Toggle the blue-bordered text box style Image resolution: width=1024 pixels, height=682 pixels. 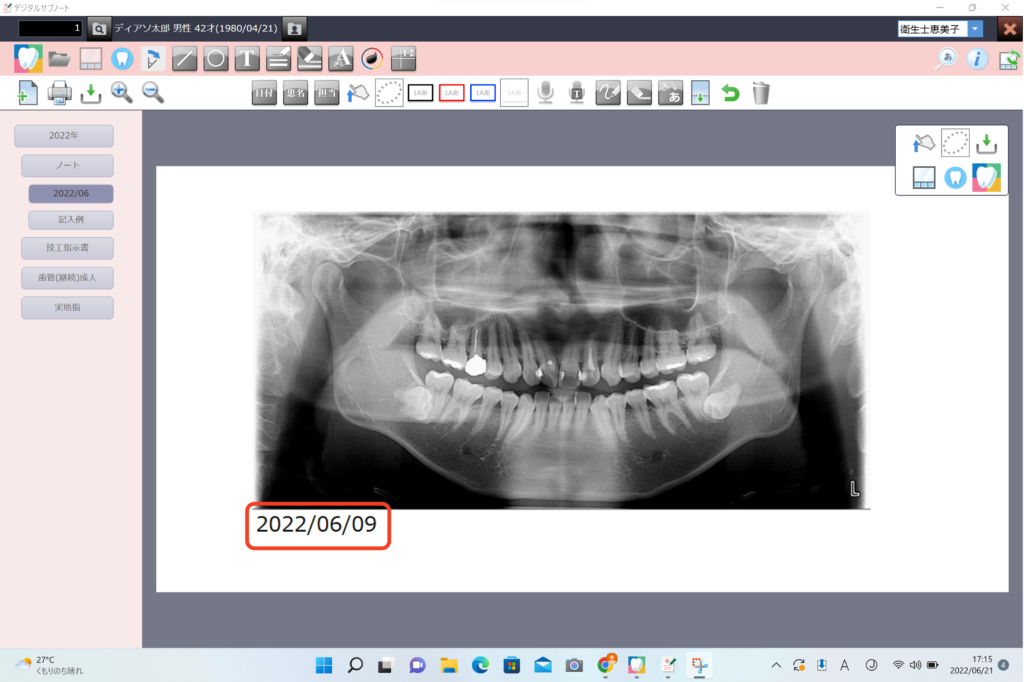(x=483, y=93)
